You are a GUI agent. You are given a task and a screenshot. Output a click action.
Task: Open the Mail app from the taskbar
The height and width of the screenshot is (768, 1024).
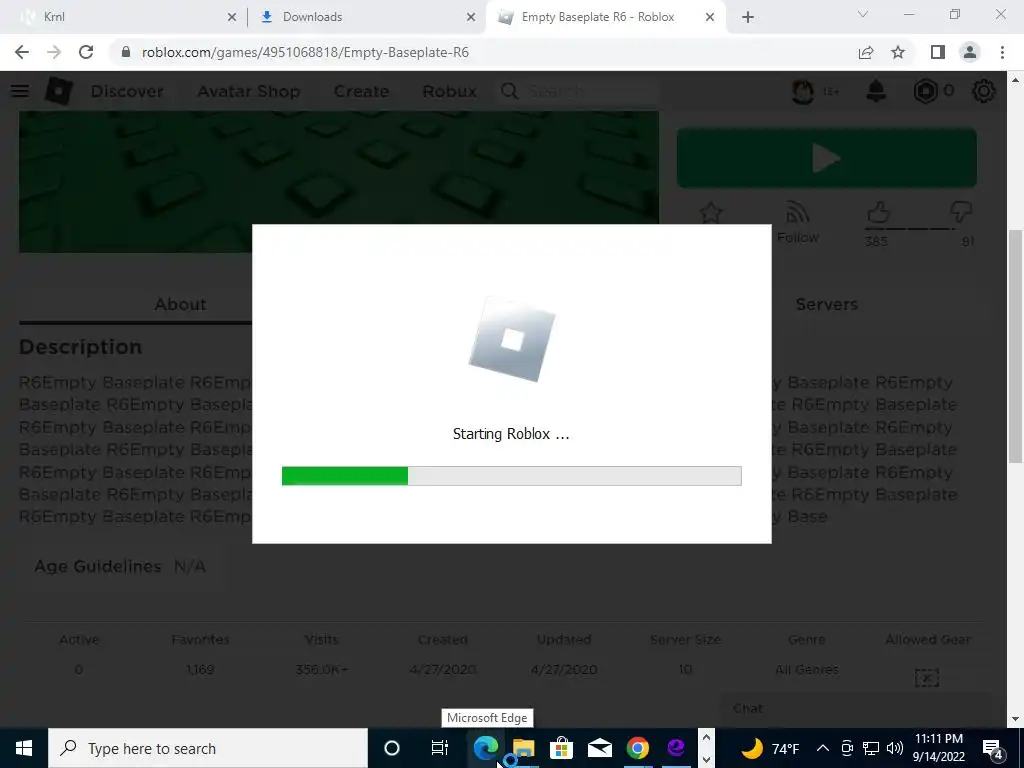coord(600,748)
